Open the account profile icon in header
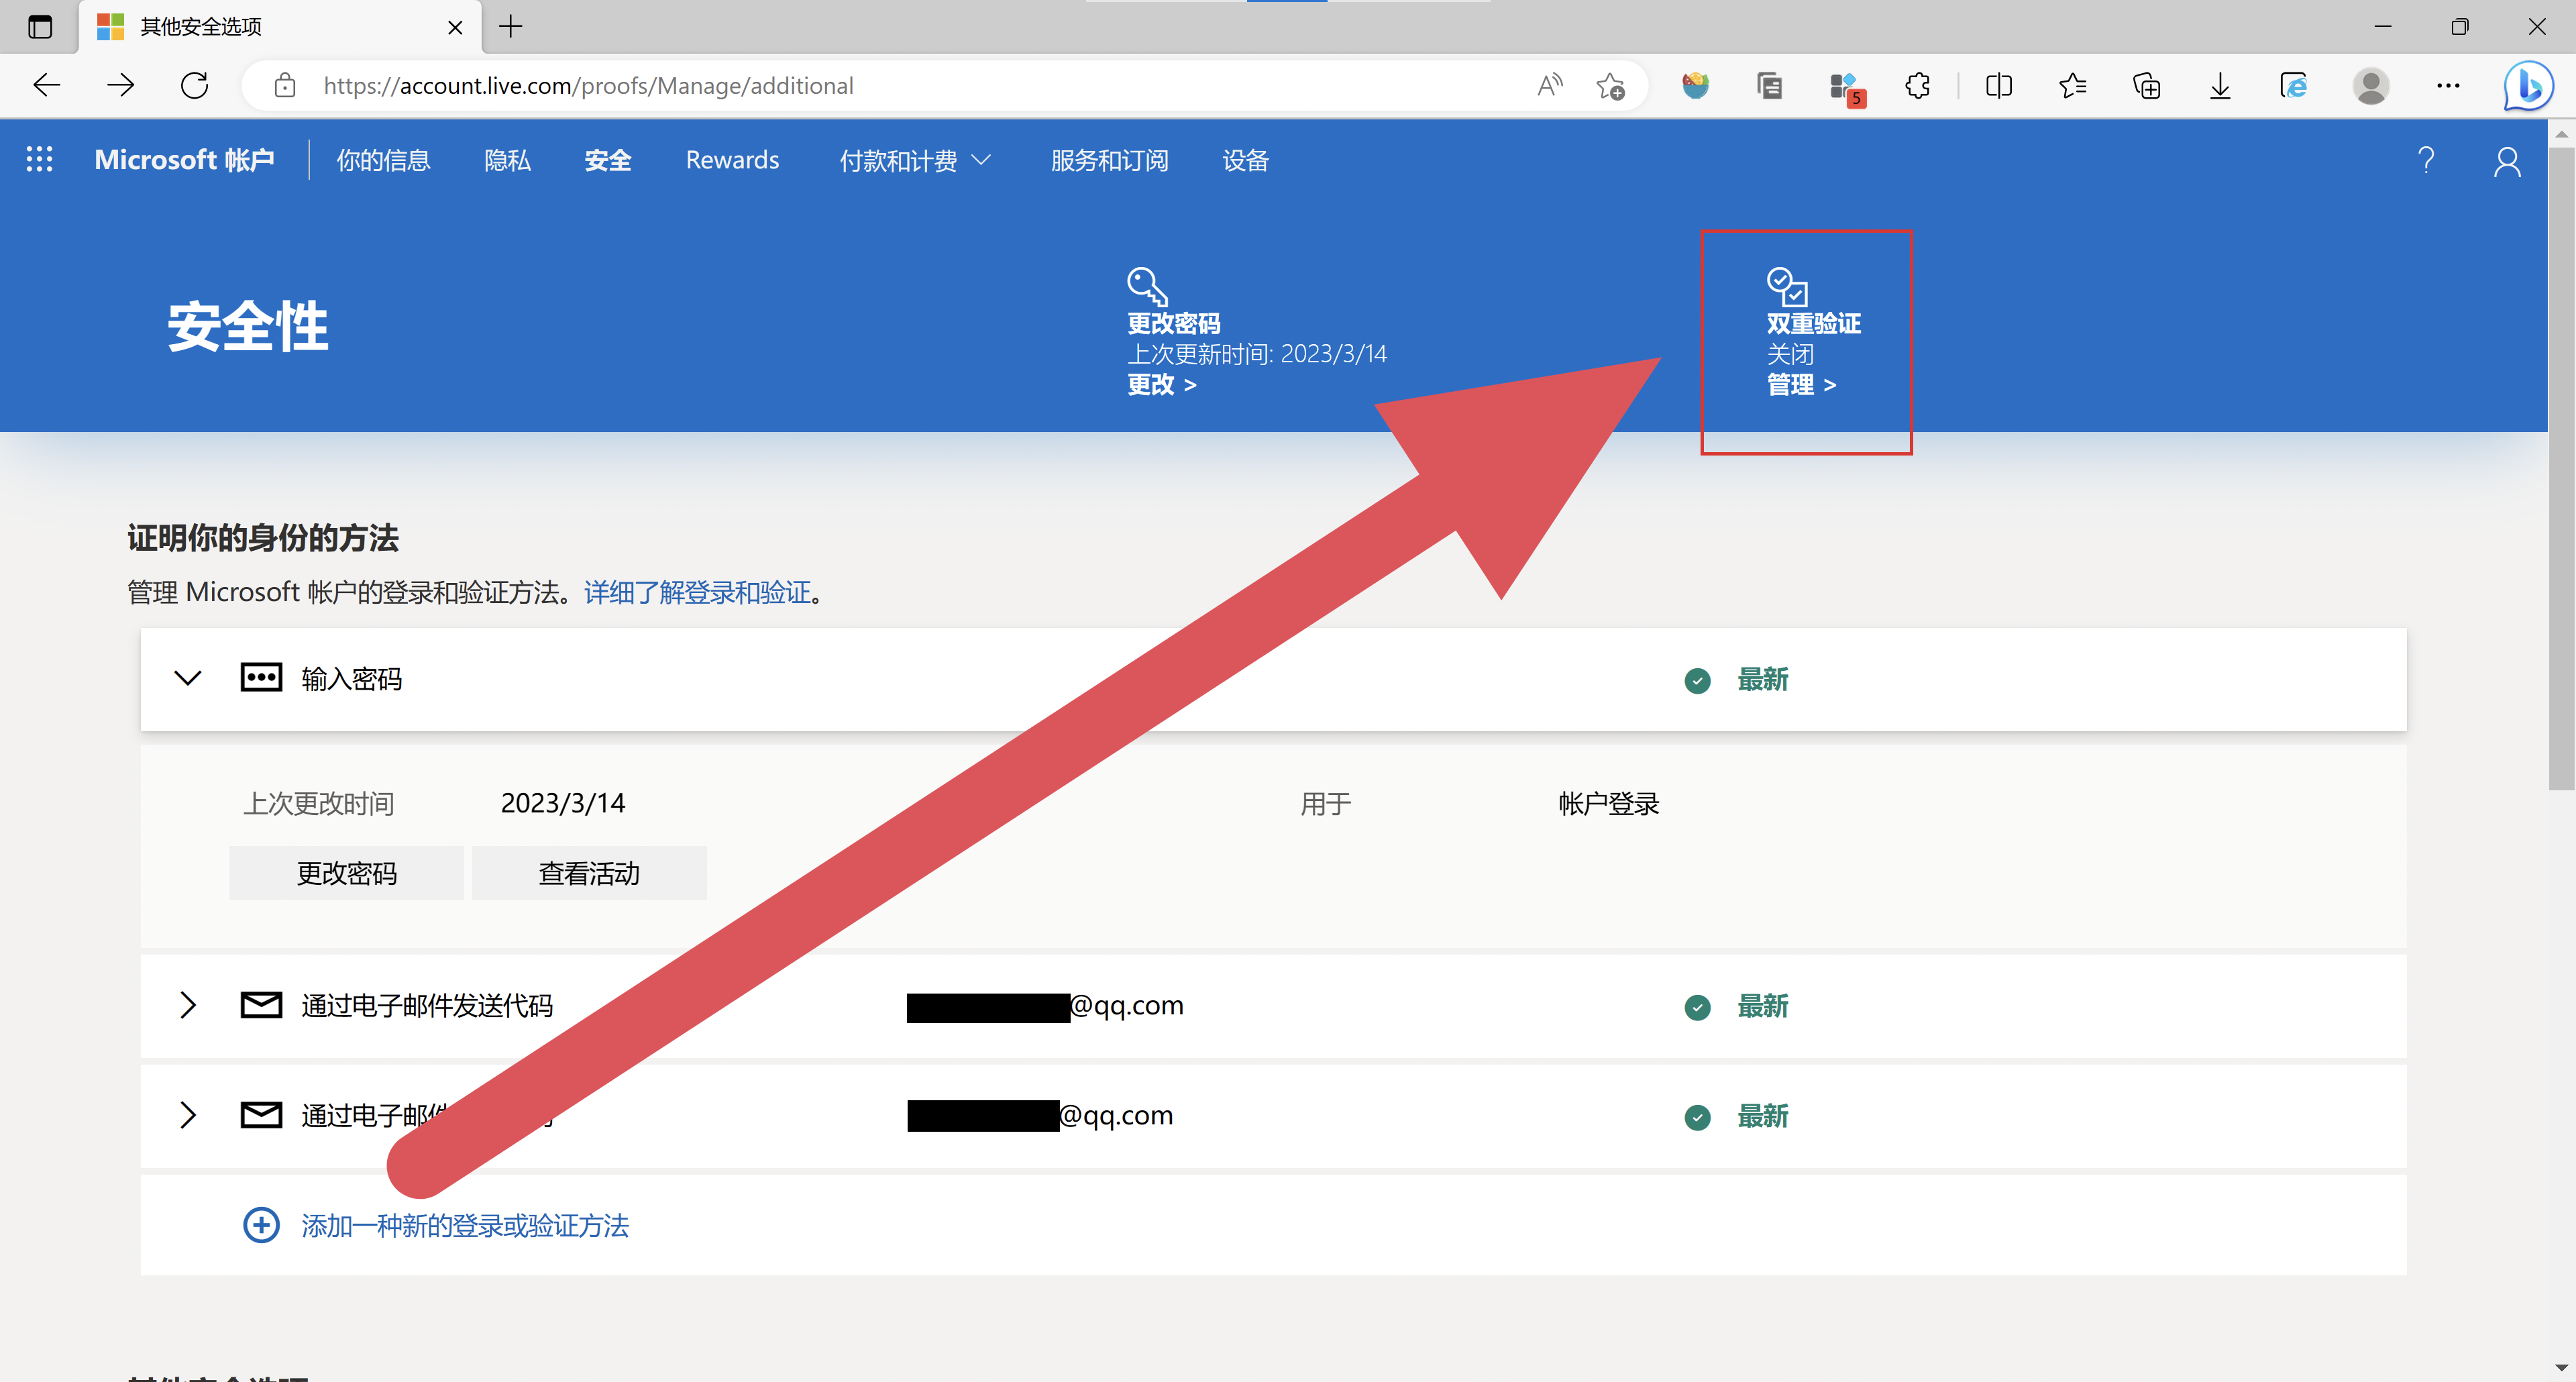The width and height of the screenshot is (2576, 1382). pyautogui.click(x=2506, y=161)
